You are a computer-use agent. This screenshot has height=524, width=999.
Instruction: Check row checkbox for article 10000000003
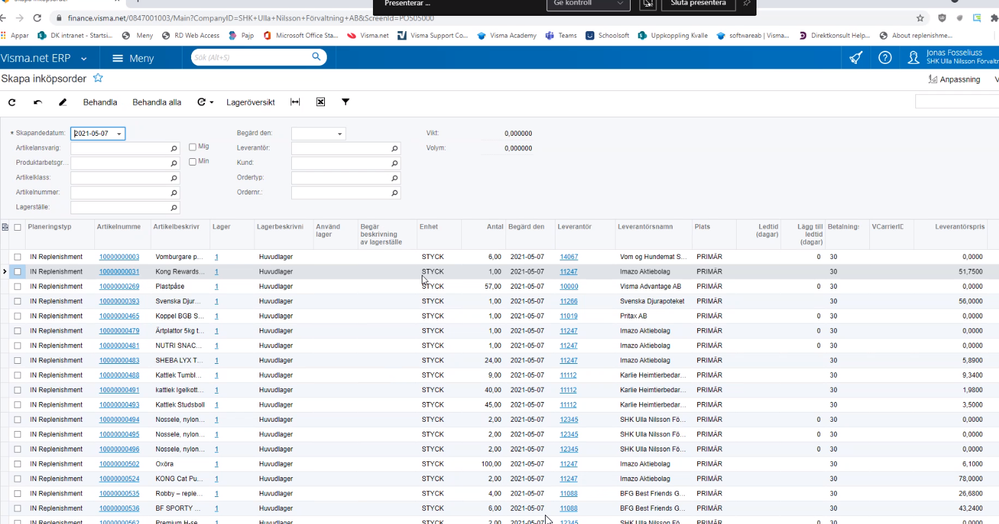(x=18, y=257)
